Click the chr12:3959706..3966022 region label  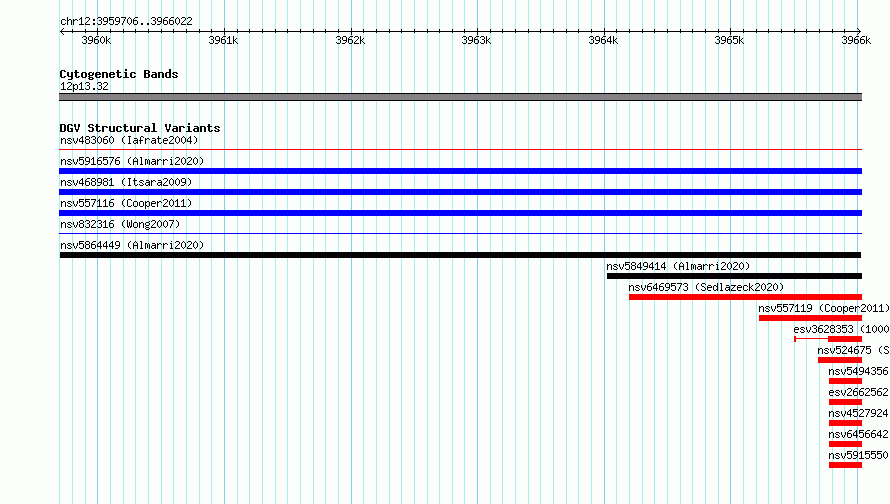click(x=126, y=21)
